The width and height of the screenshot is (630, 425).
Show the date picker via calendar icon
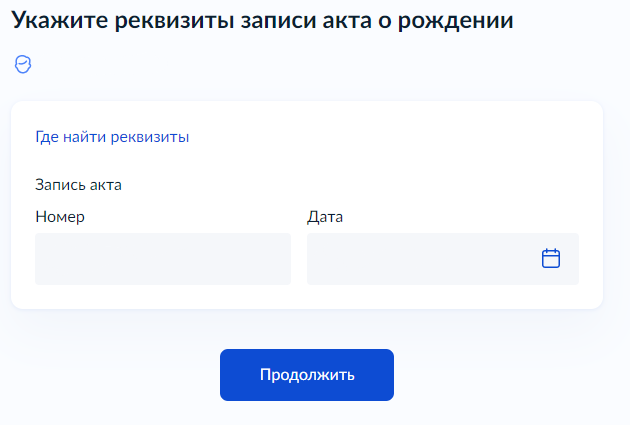(550, 258)
